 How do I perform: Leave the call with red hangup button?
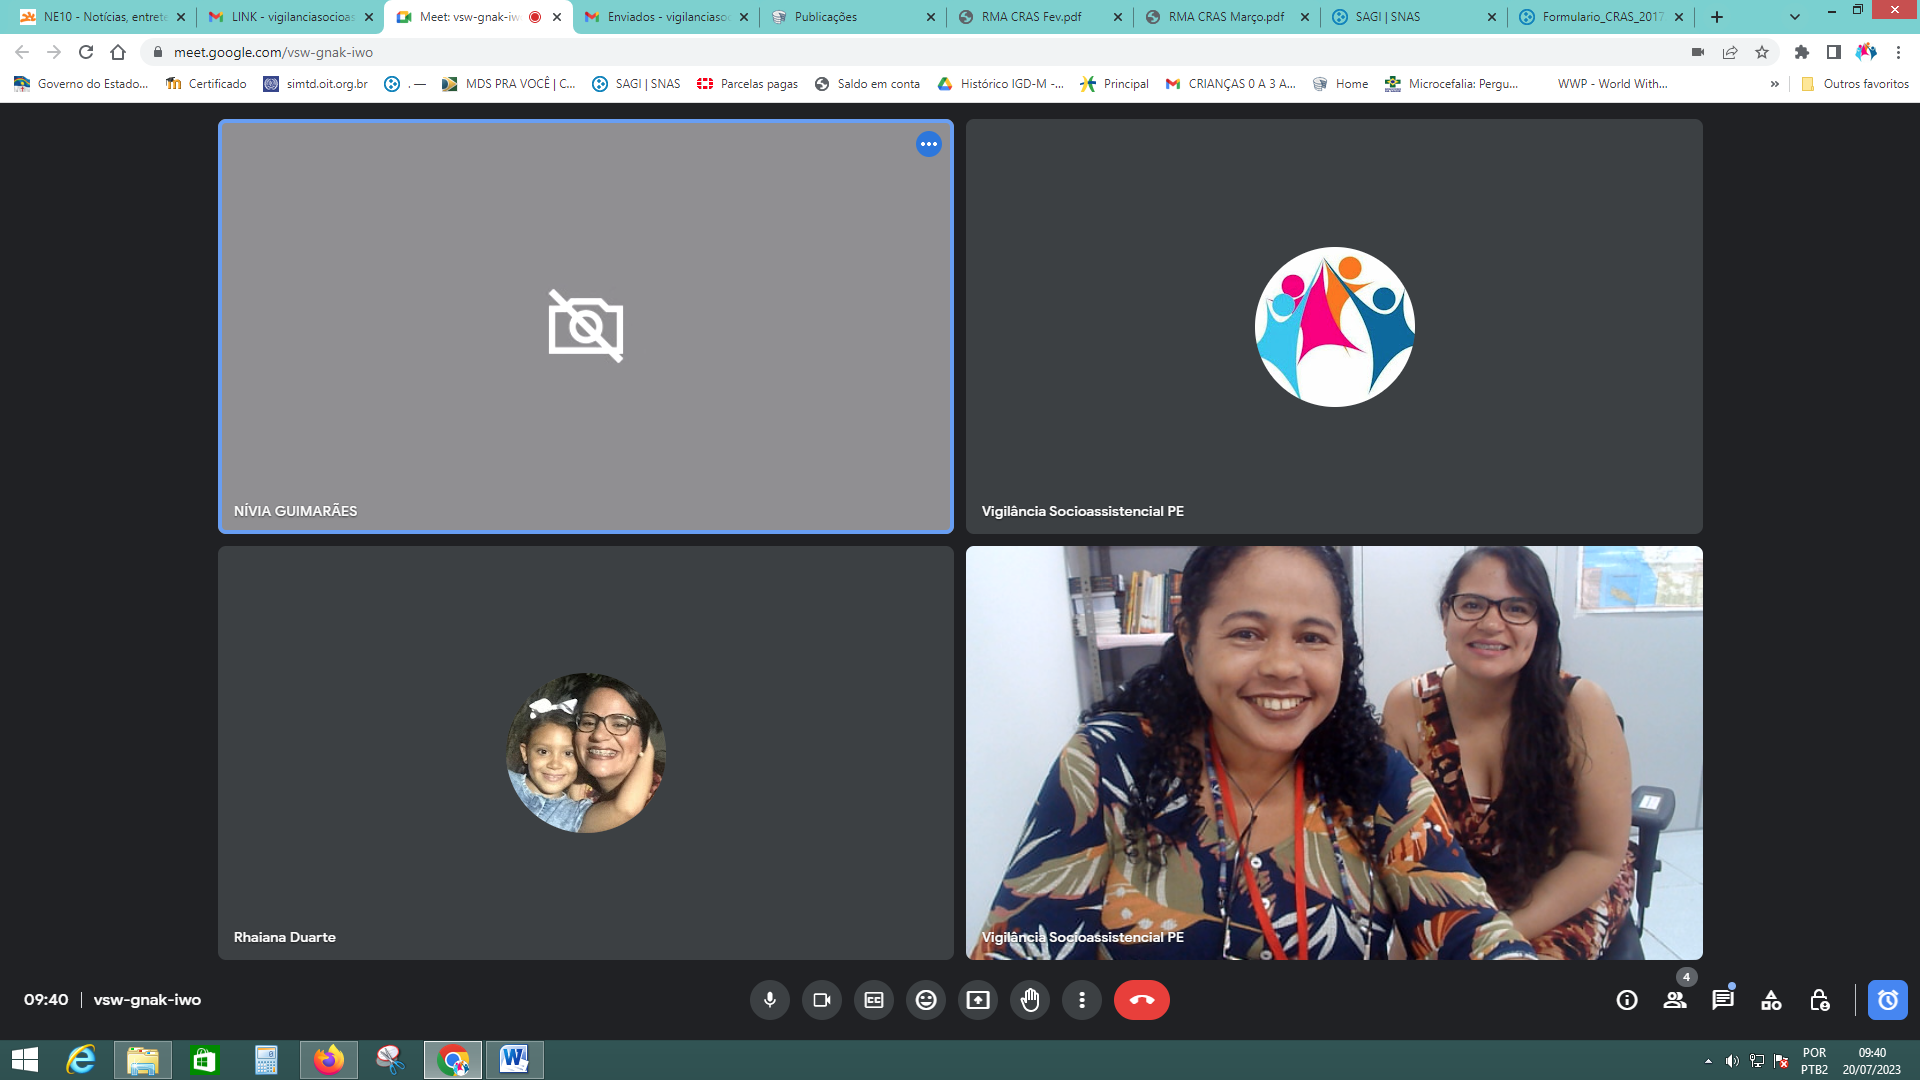(1141, 1000)
